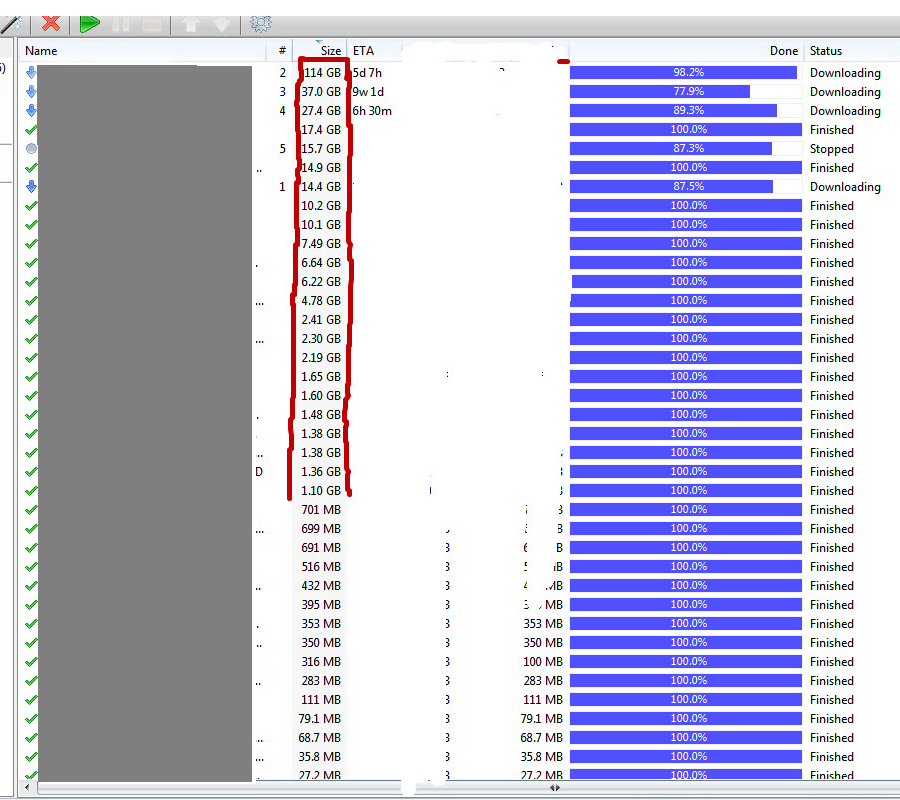Select the 432 MB size cell

pos(321,586)
